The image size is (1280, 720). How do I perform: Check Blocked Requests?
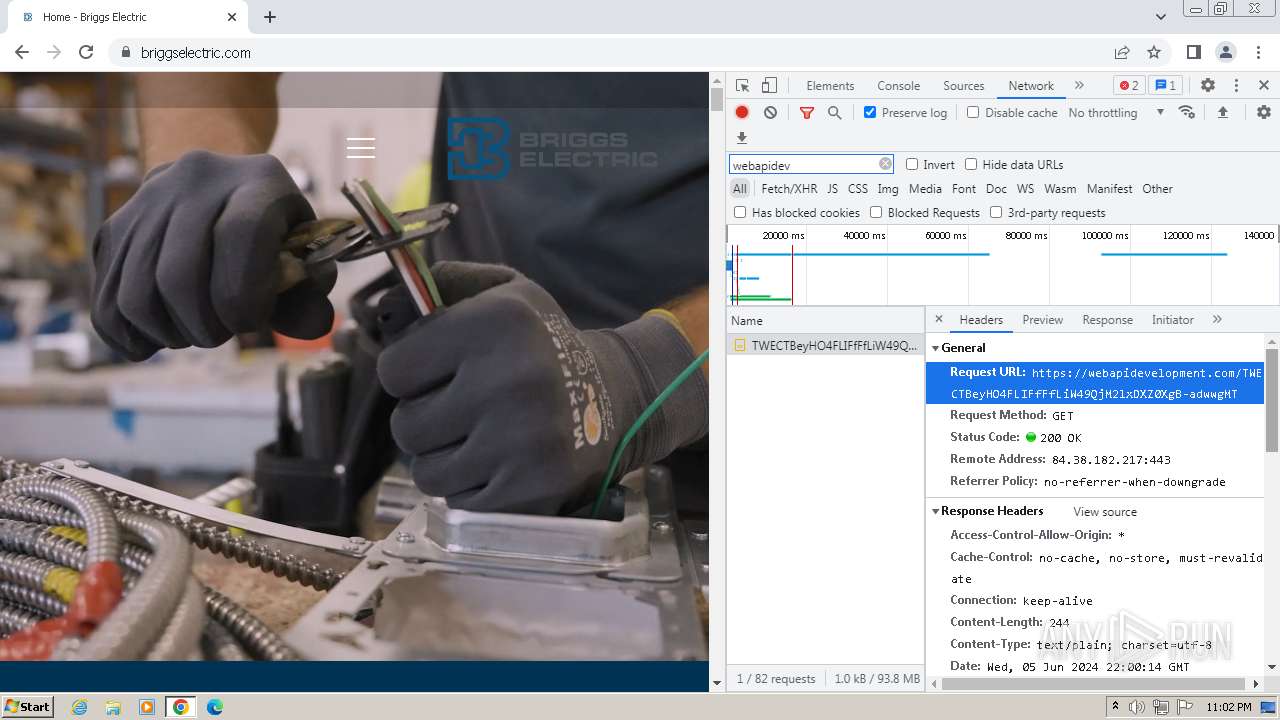[876, 212]
